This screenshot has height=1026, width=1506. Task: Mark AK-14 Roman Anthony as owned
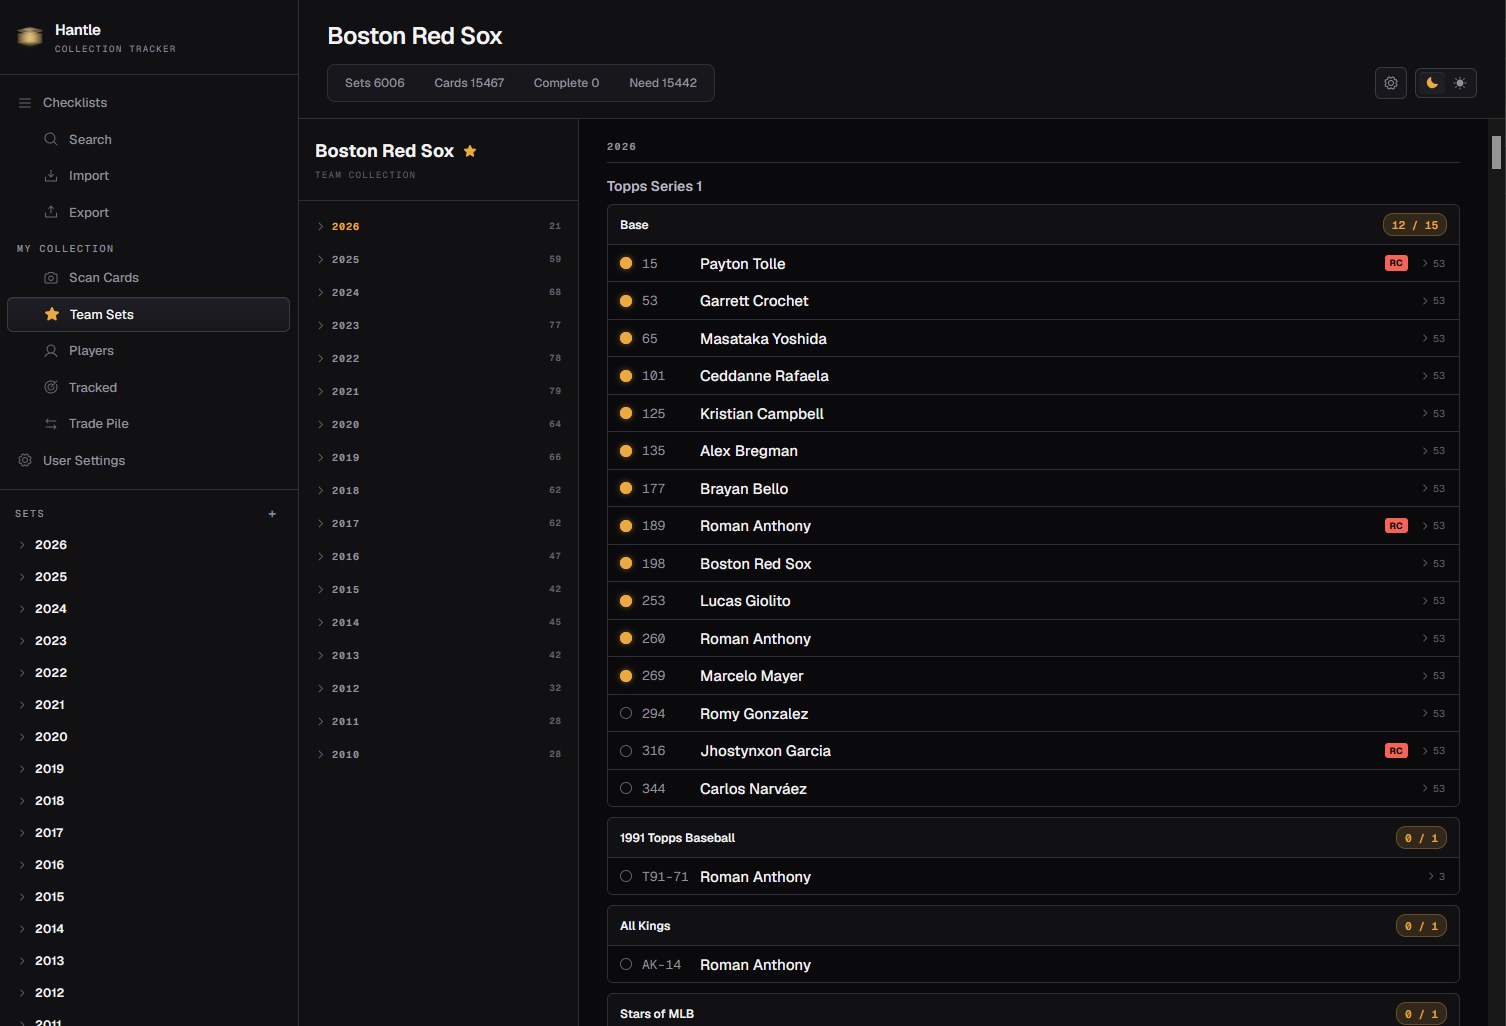coord(626,964)
